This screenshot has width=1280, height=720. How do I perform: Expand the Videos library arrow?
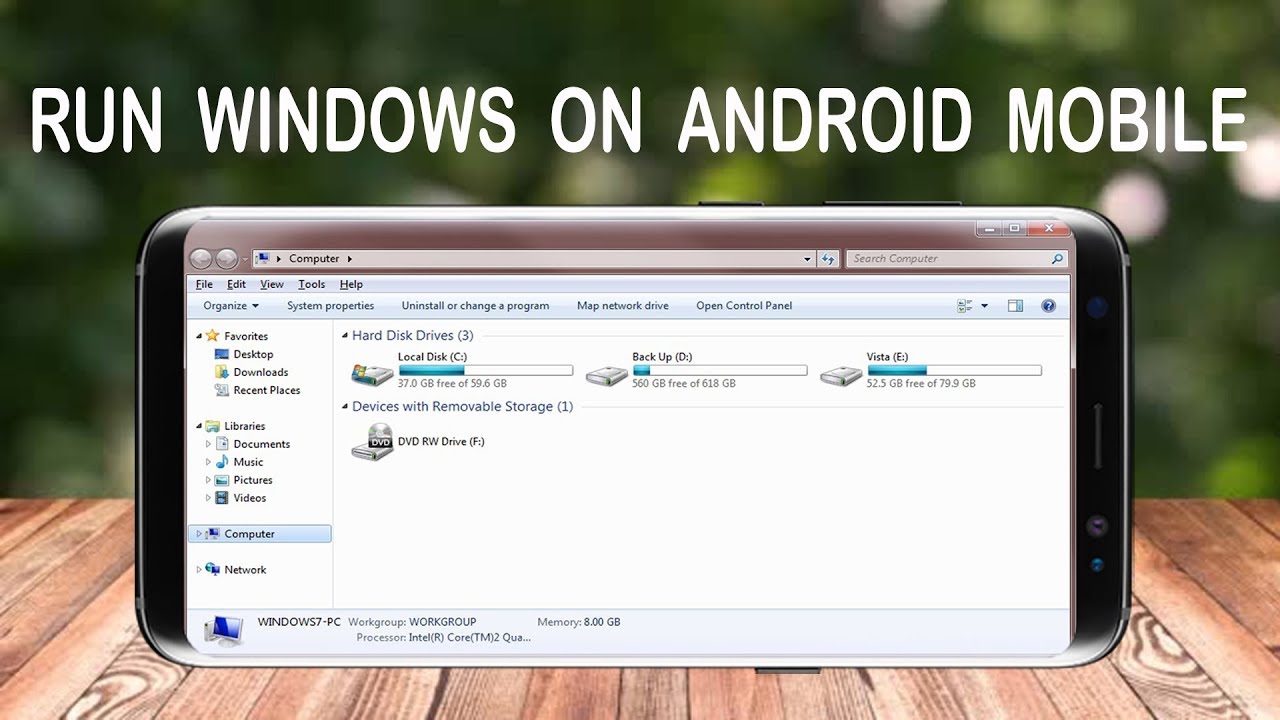point(208,498)
